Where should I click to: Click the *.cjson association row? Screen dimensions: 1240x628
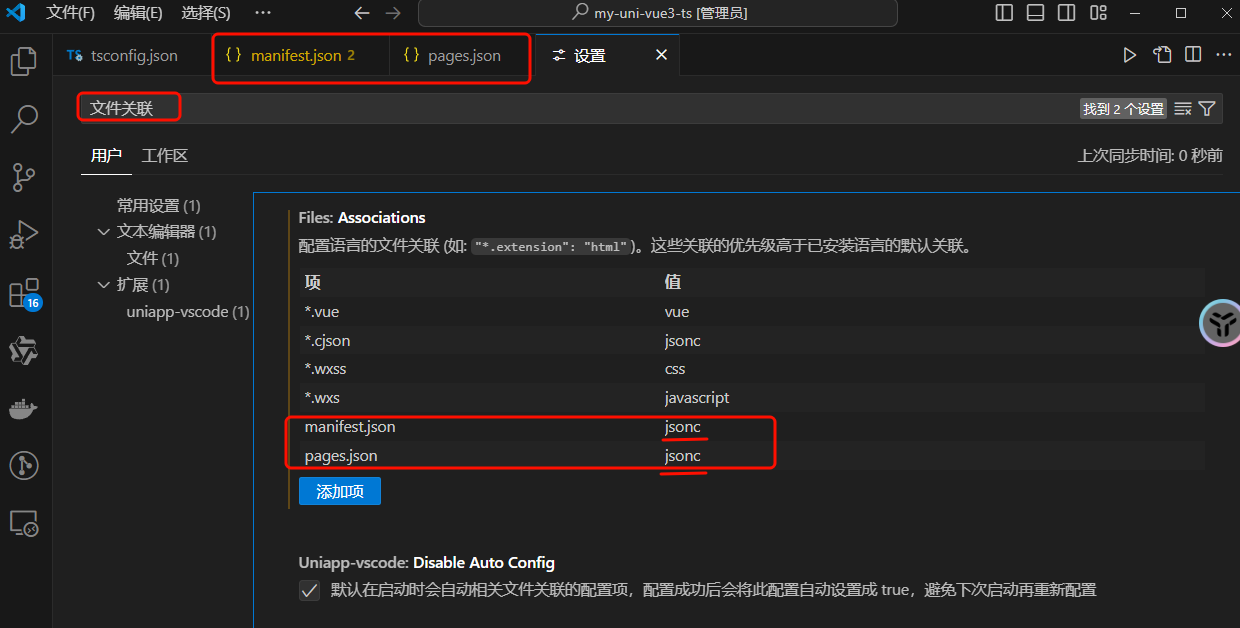(x=752, y=341)
